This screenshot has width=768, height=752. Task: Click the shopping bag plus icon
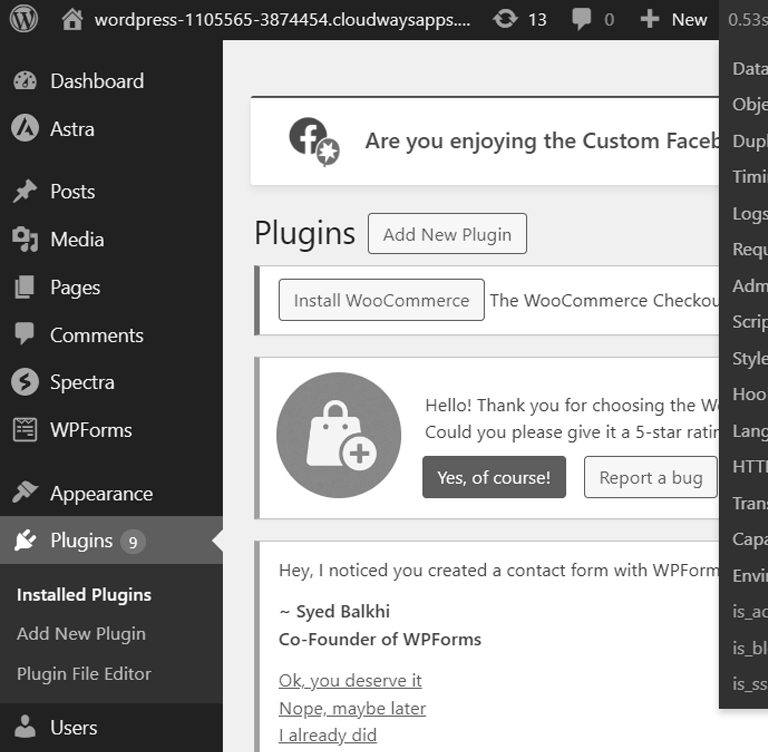pyautogui.click(x=339, y=435)
